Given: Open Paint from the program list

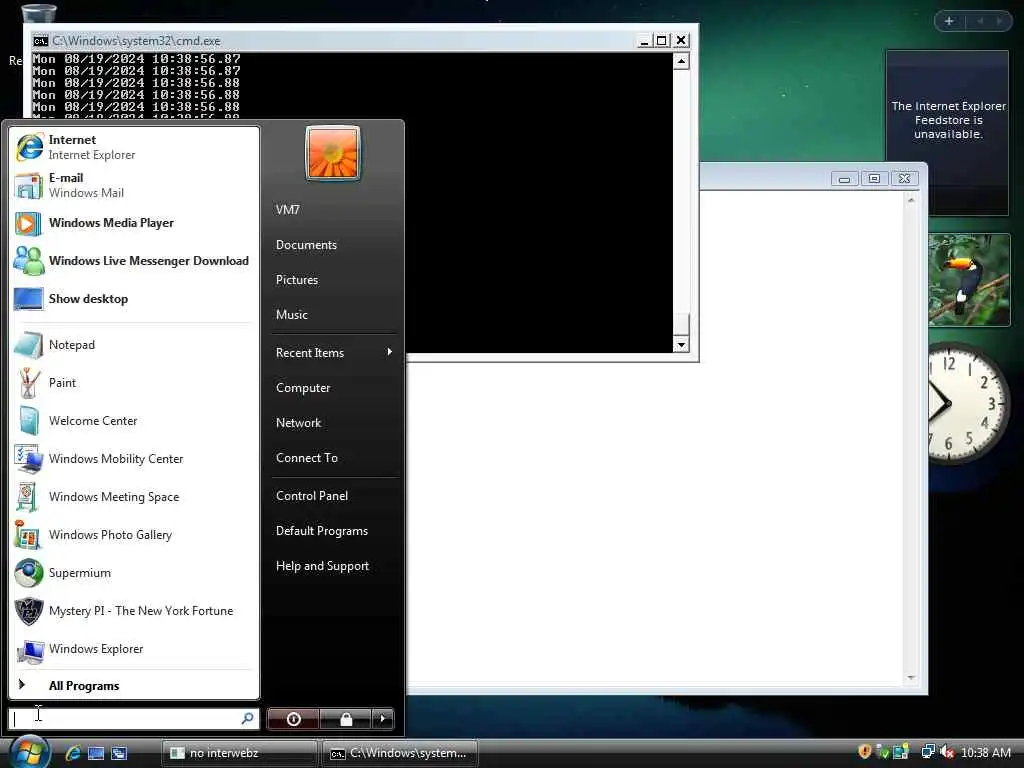Looking at the screenshot, I should (134, 383).
